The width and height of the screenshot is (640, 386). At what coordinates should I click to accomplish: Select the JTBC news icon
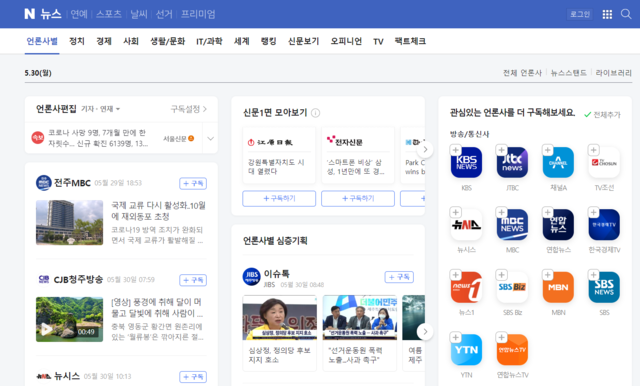pyautogui.click(x=512, y=162)
